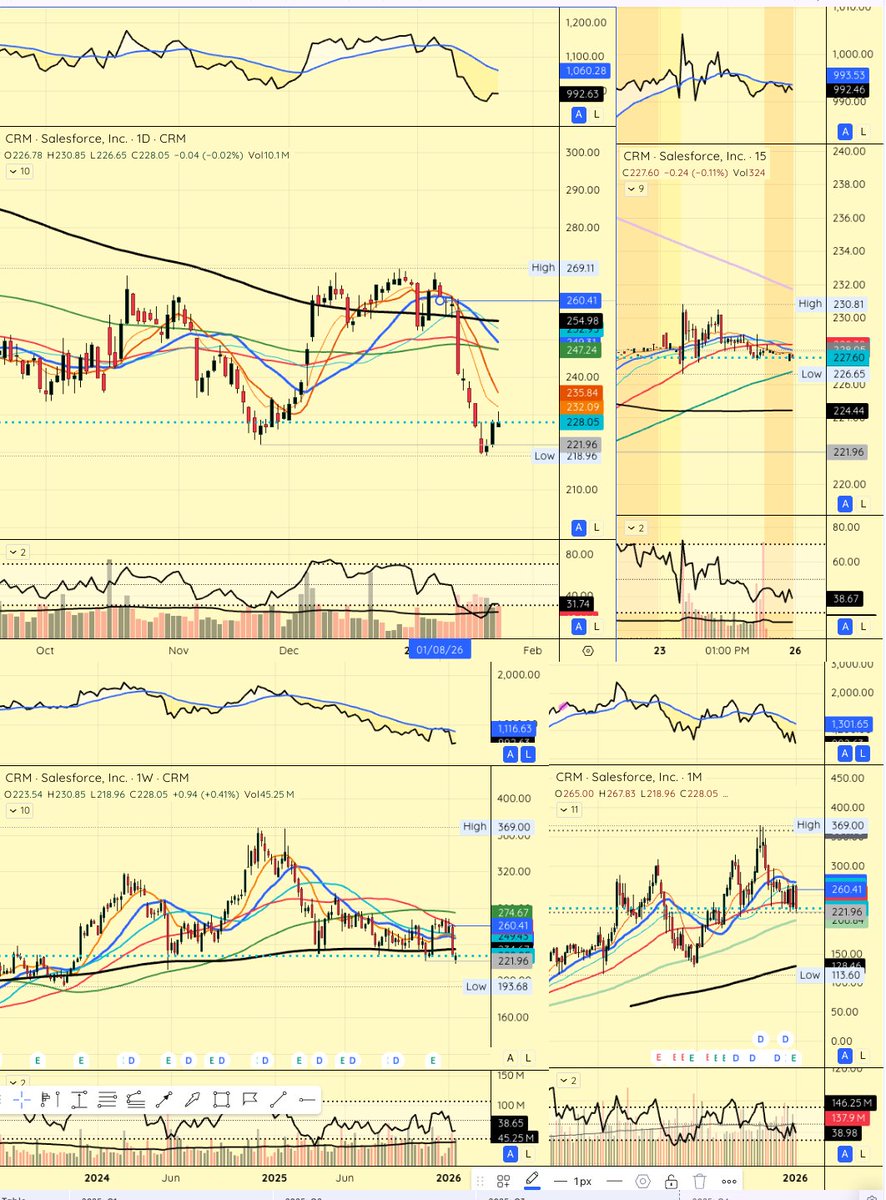Click the CRM Salesforce 1W chart title
This screenshot has width=886, height=1200.
click(97, 777)
